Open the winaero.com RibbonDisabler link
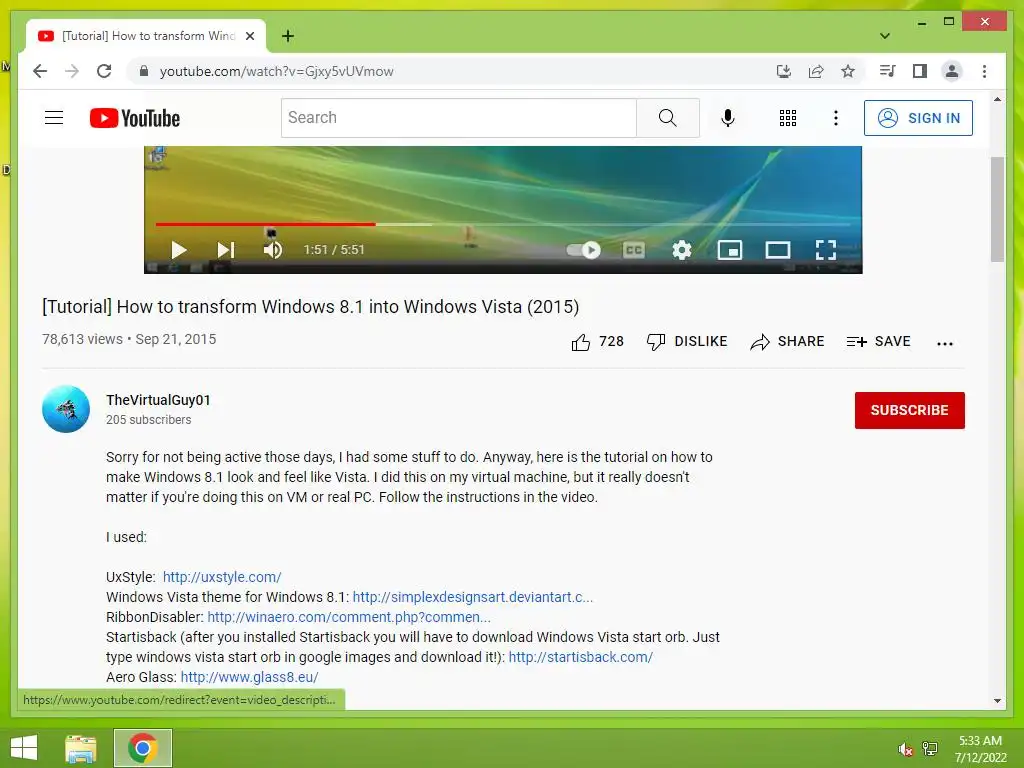 tap(349, 617)
